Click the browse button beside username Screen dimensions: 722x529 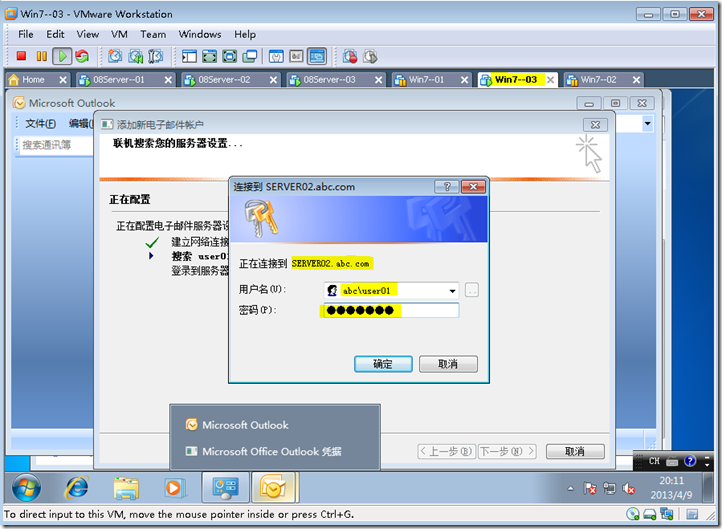(x=472, y=290)
